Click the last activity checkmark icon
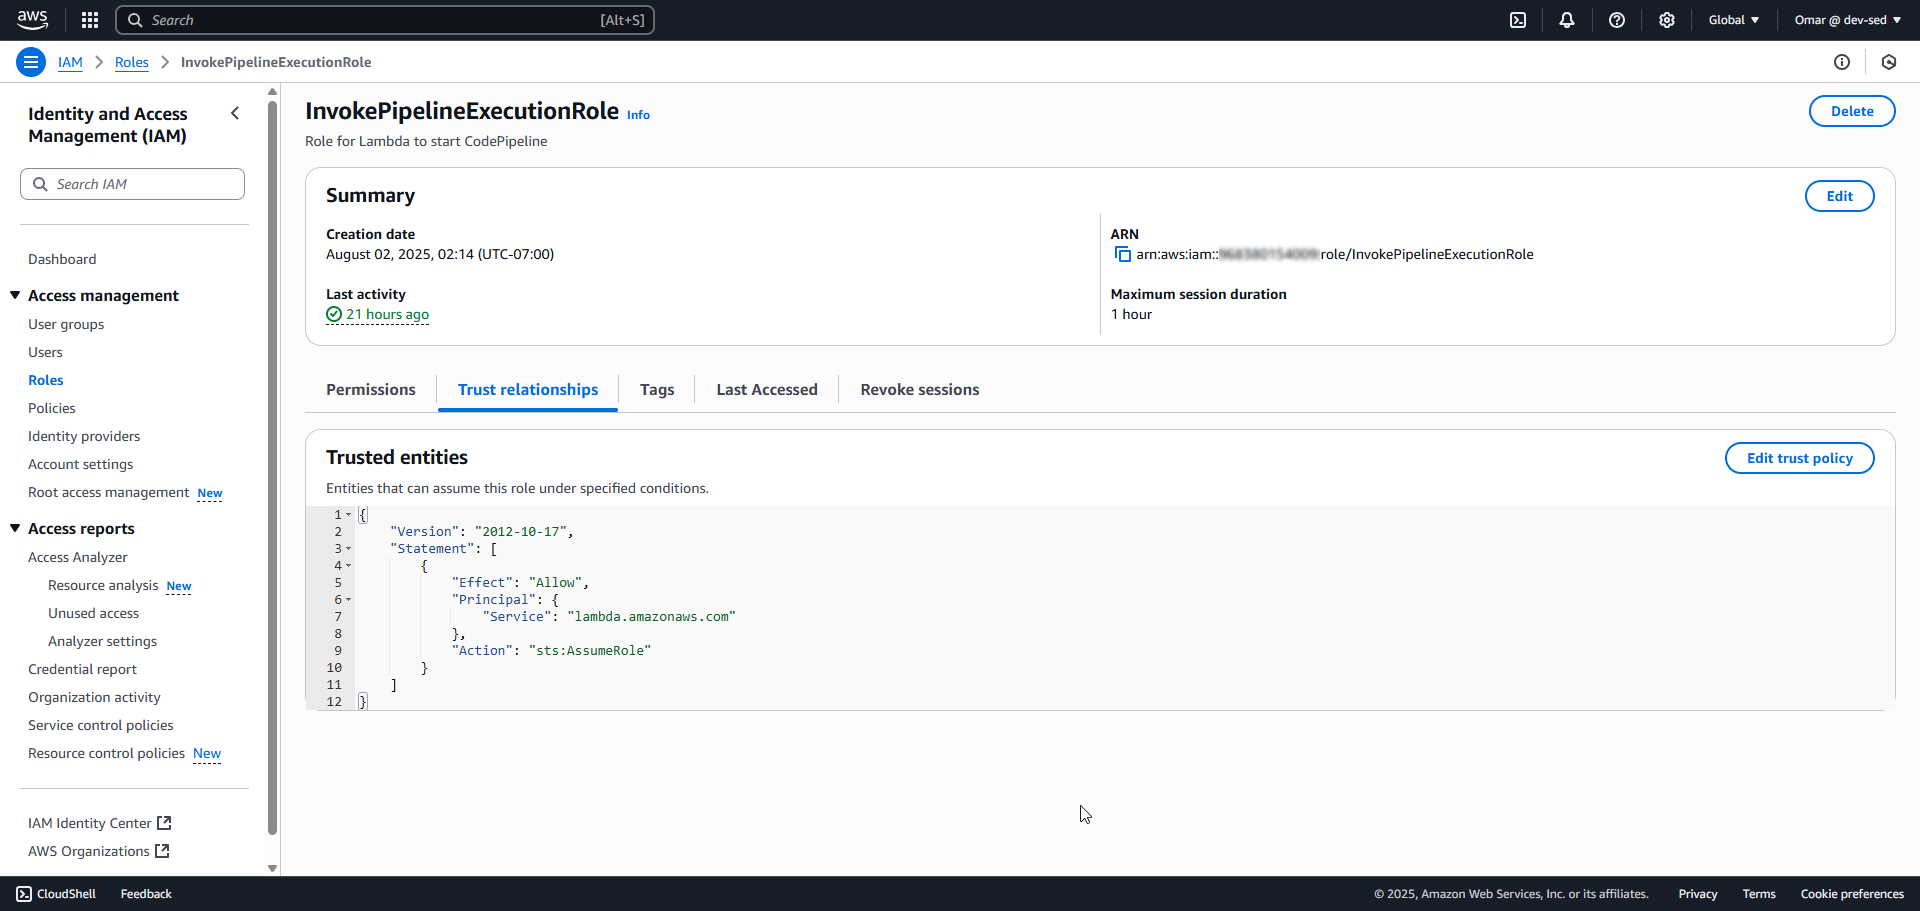Image resolution: width=1920 pixels, height=911 pixels. (334, 314)
